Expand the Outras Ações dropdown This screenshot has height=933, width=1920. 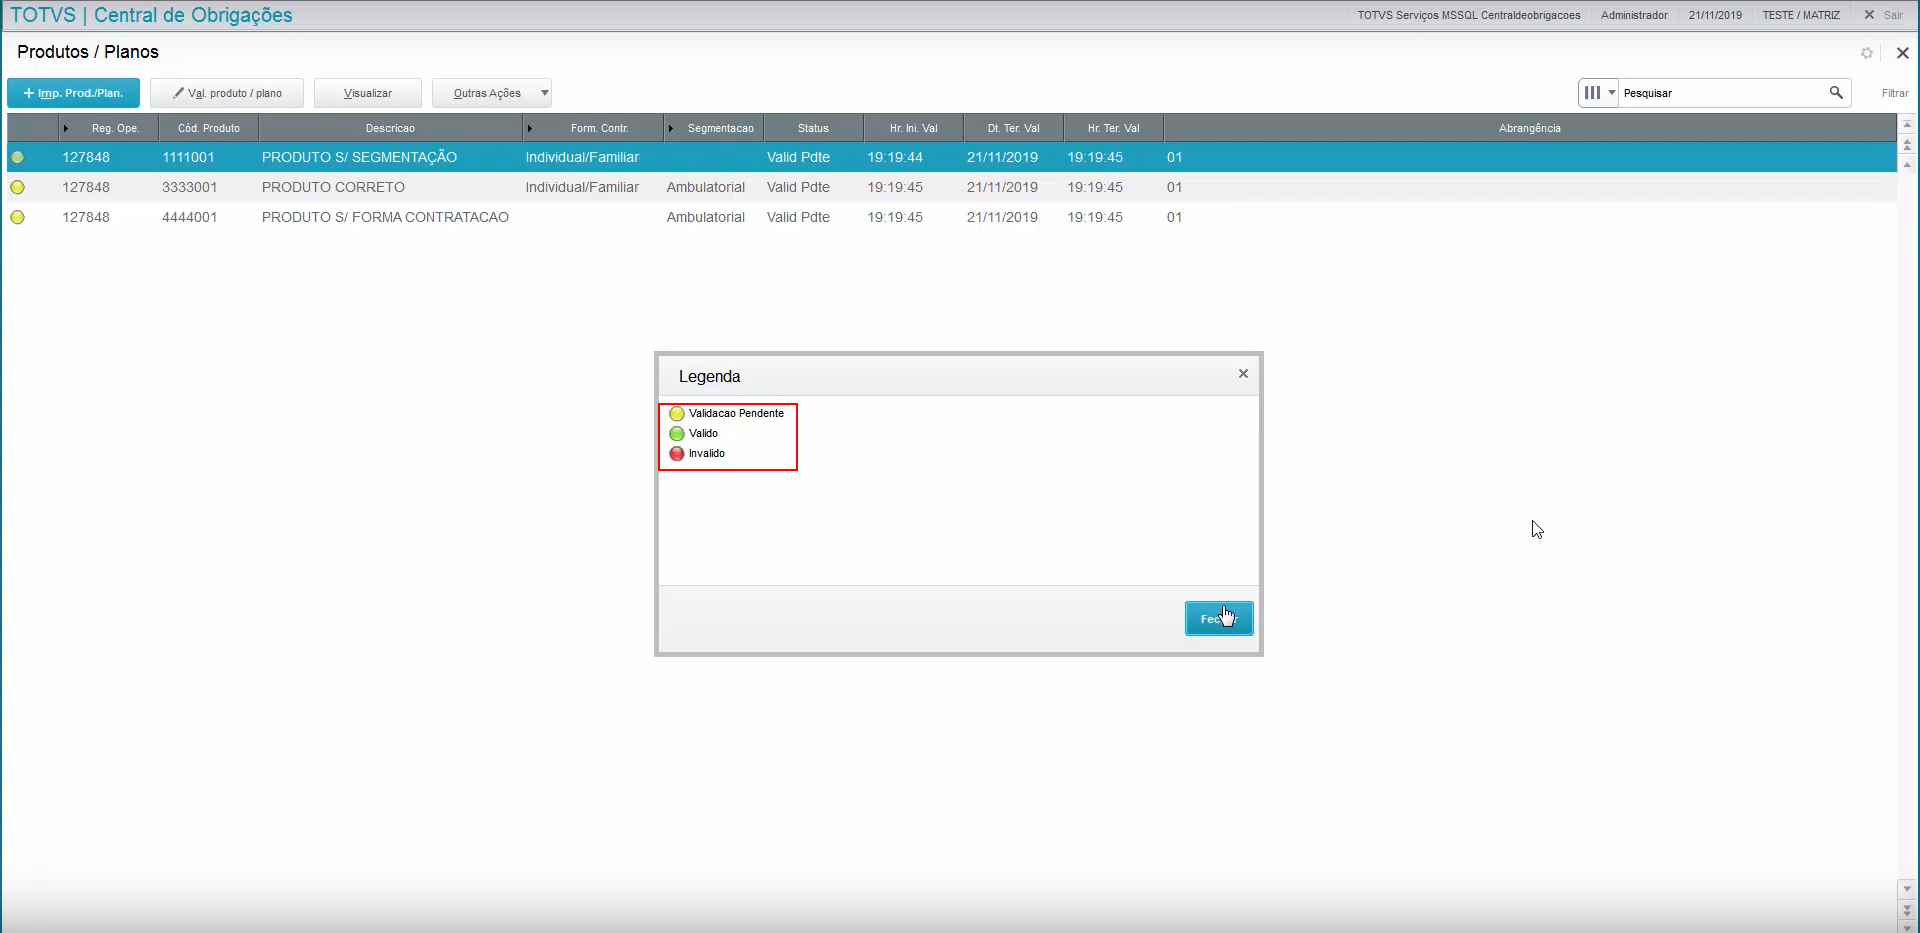[x=492, y=93]
